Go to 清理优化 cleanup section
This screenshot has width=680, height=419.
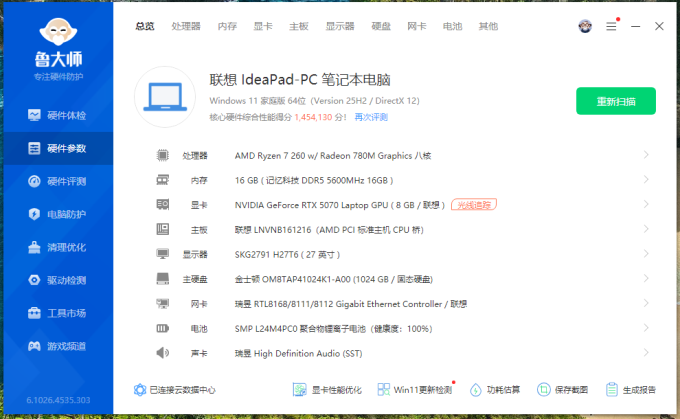(58, 247)
